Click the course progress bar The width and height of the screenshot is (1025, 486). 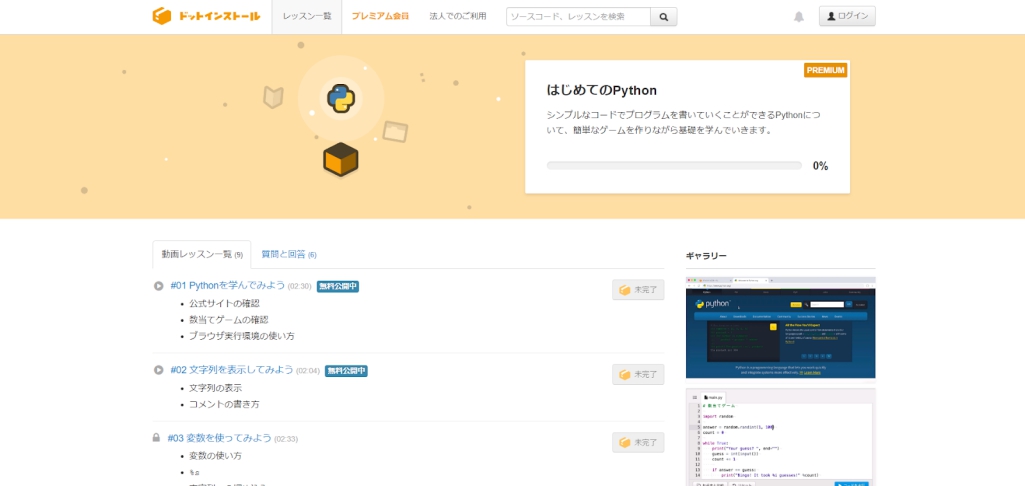coord(674,165)
